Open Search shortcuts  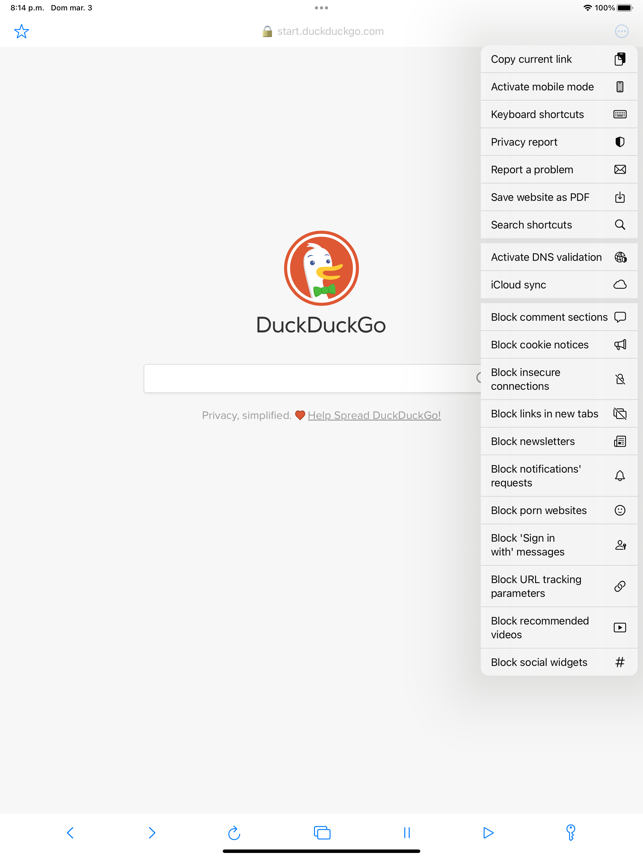[x=559, y=224]
